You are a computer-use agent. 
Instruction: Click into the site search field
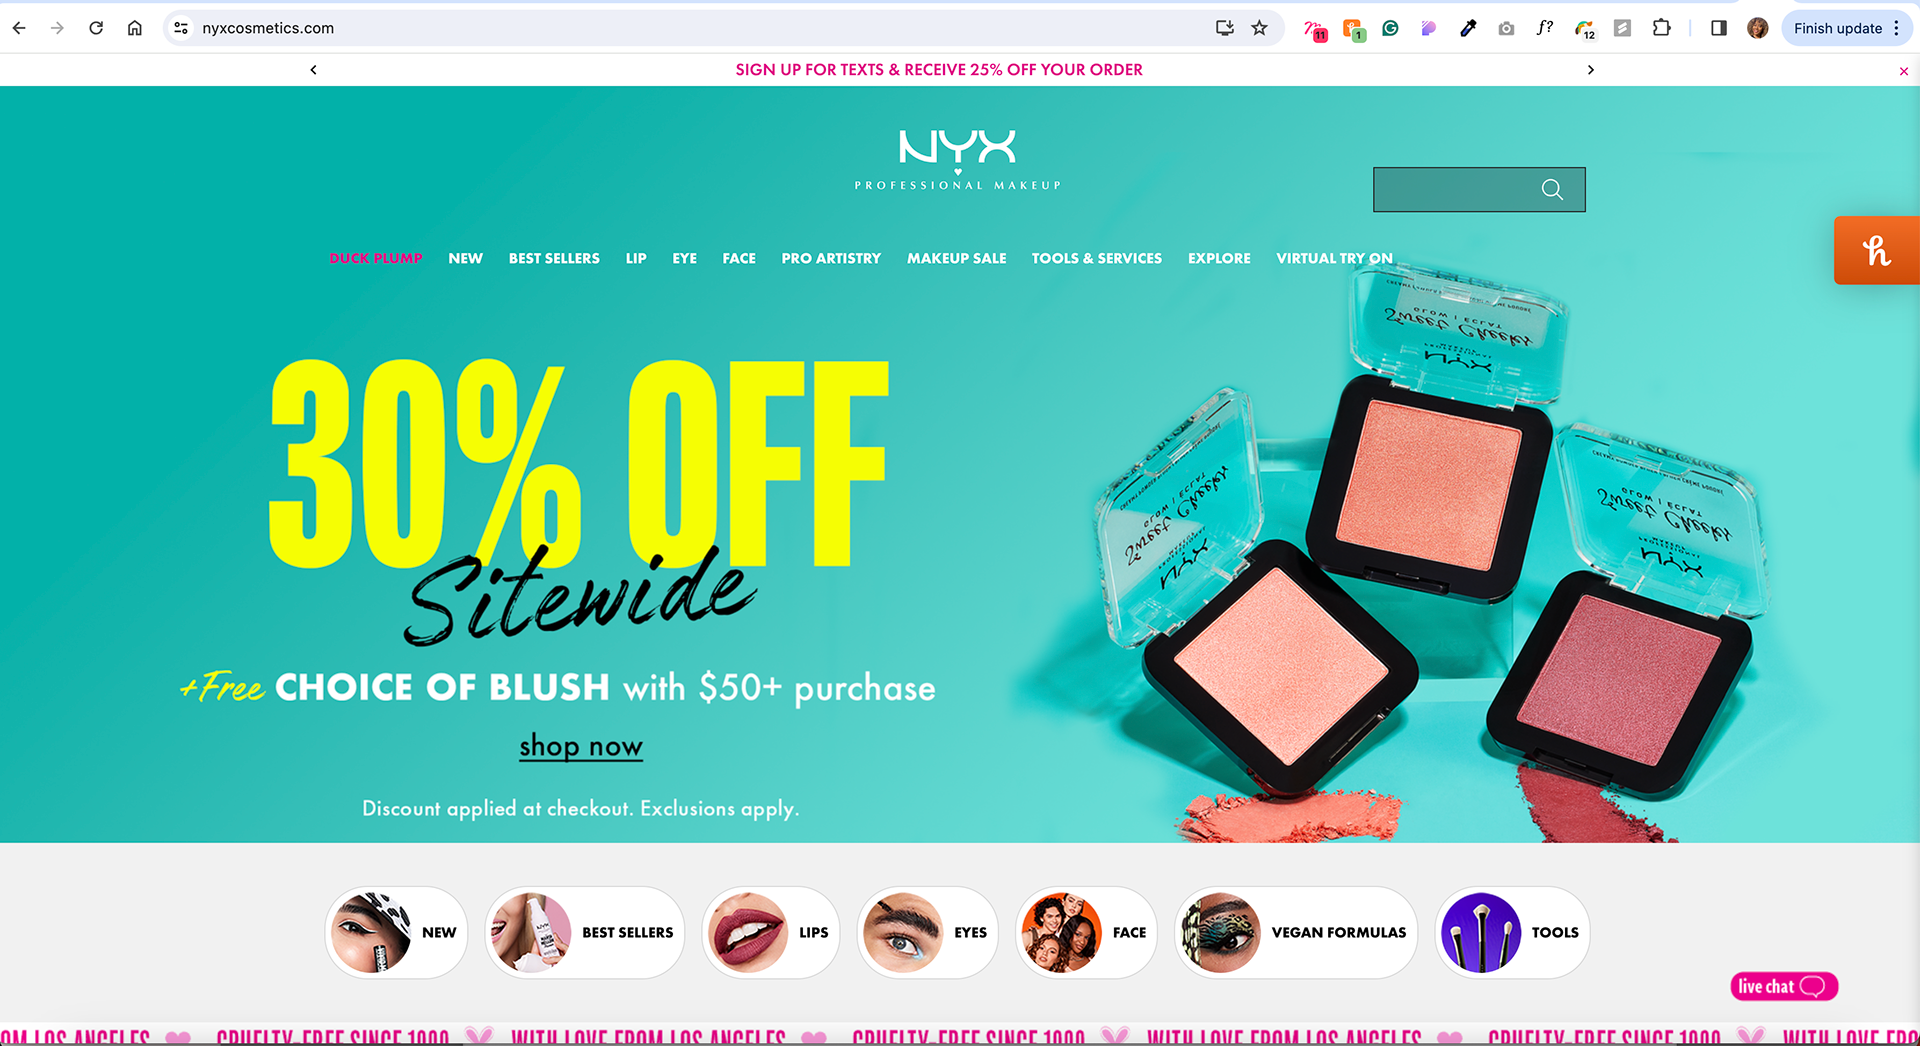[x=1456, y=190]
